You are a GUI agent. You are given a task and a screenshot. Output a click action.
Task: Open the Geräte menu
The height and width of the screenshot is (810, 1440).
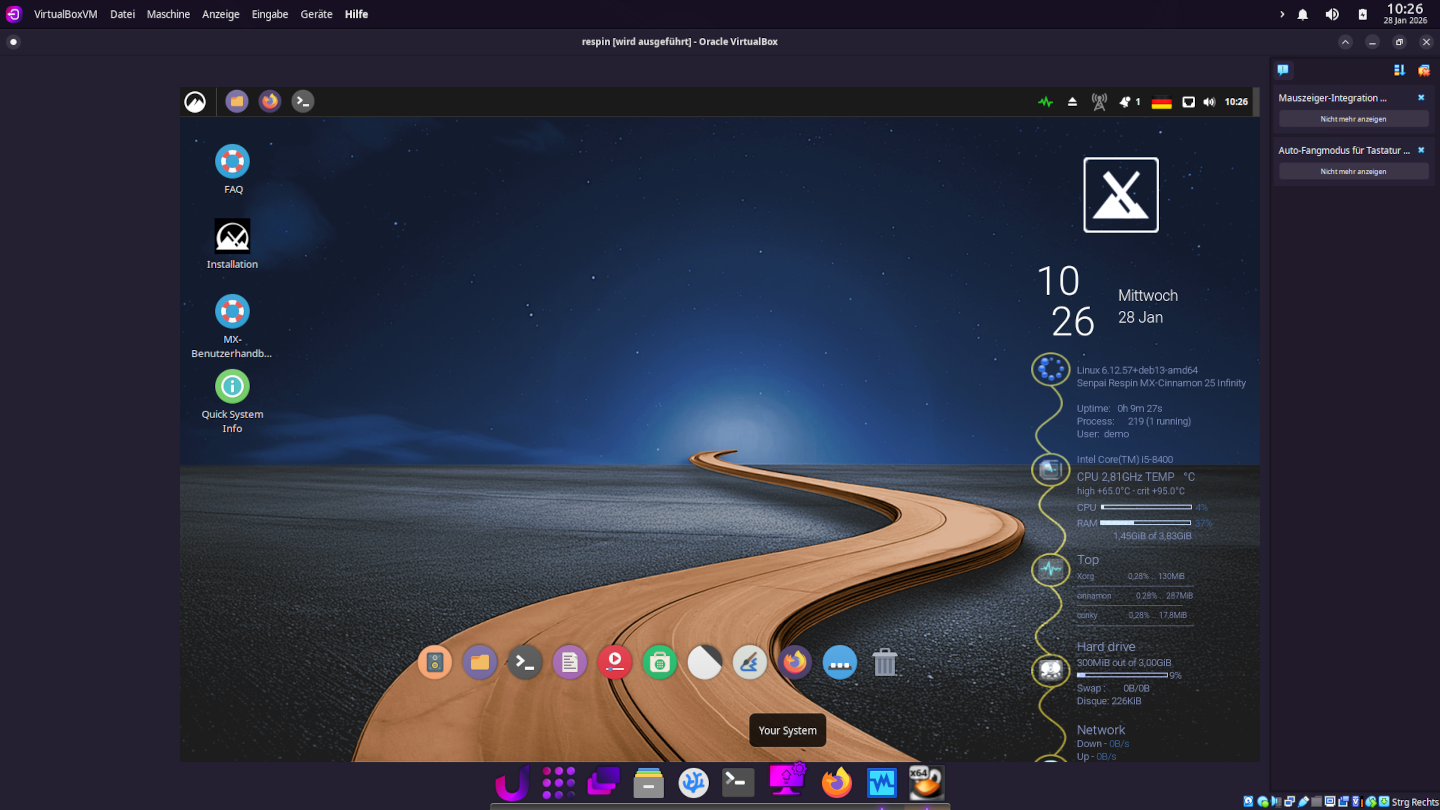click(x=316, y=15)
